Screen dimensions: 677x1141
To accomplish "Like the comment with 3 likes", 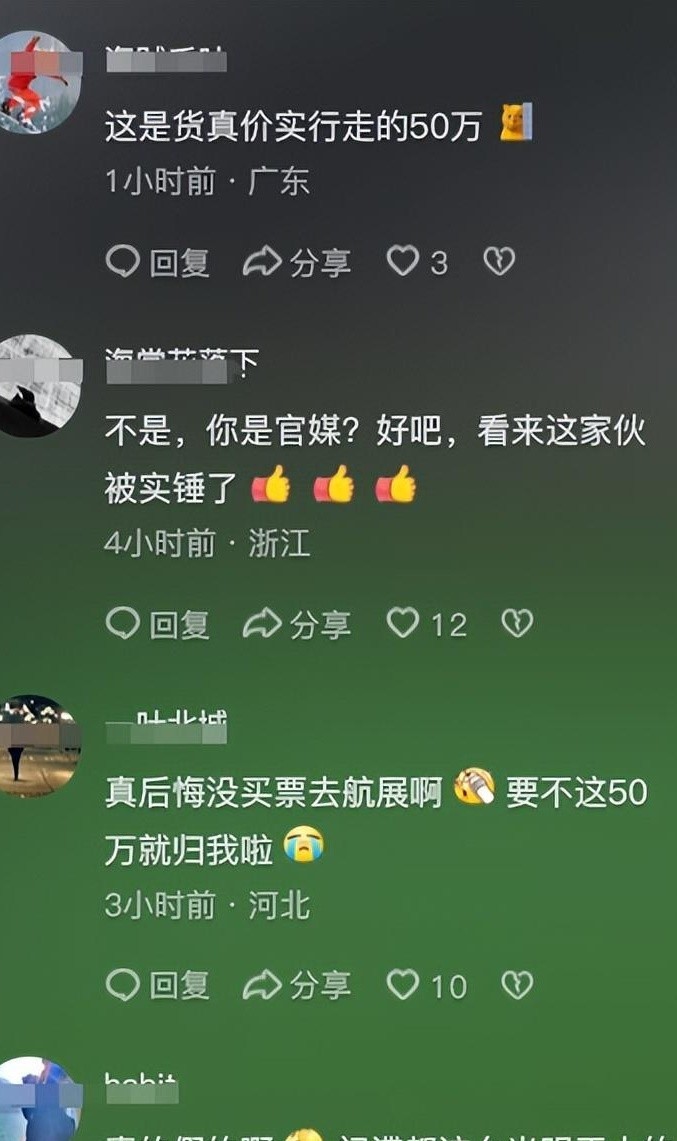I will (x=416, y=262).
